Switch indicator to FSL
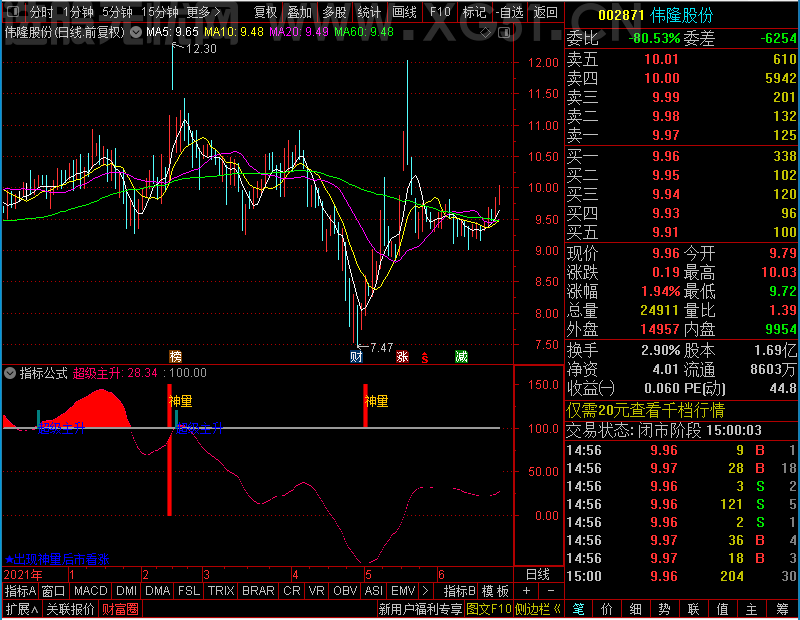The image size is (800, 620). (189, 591)
